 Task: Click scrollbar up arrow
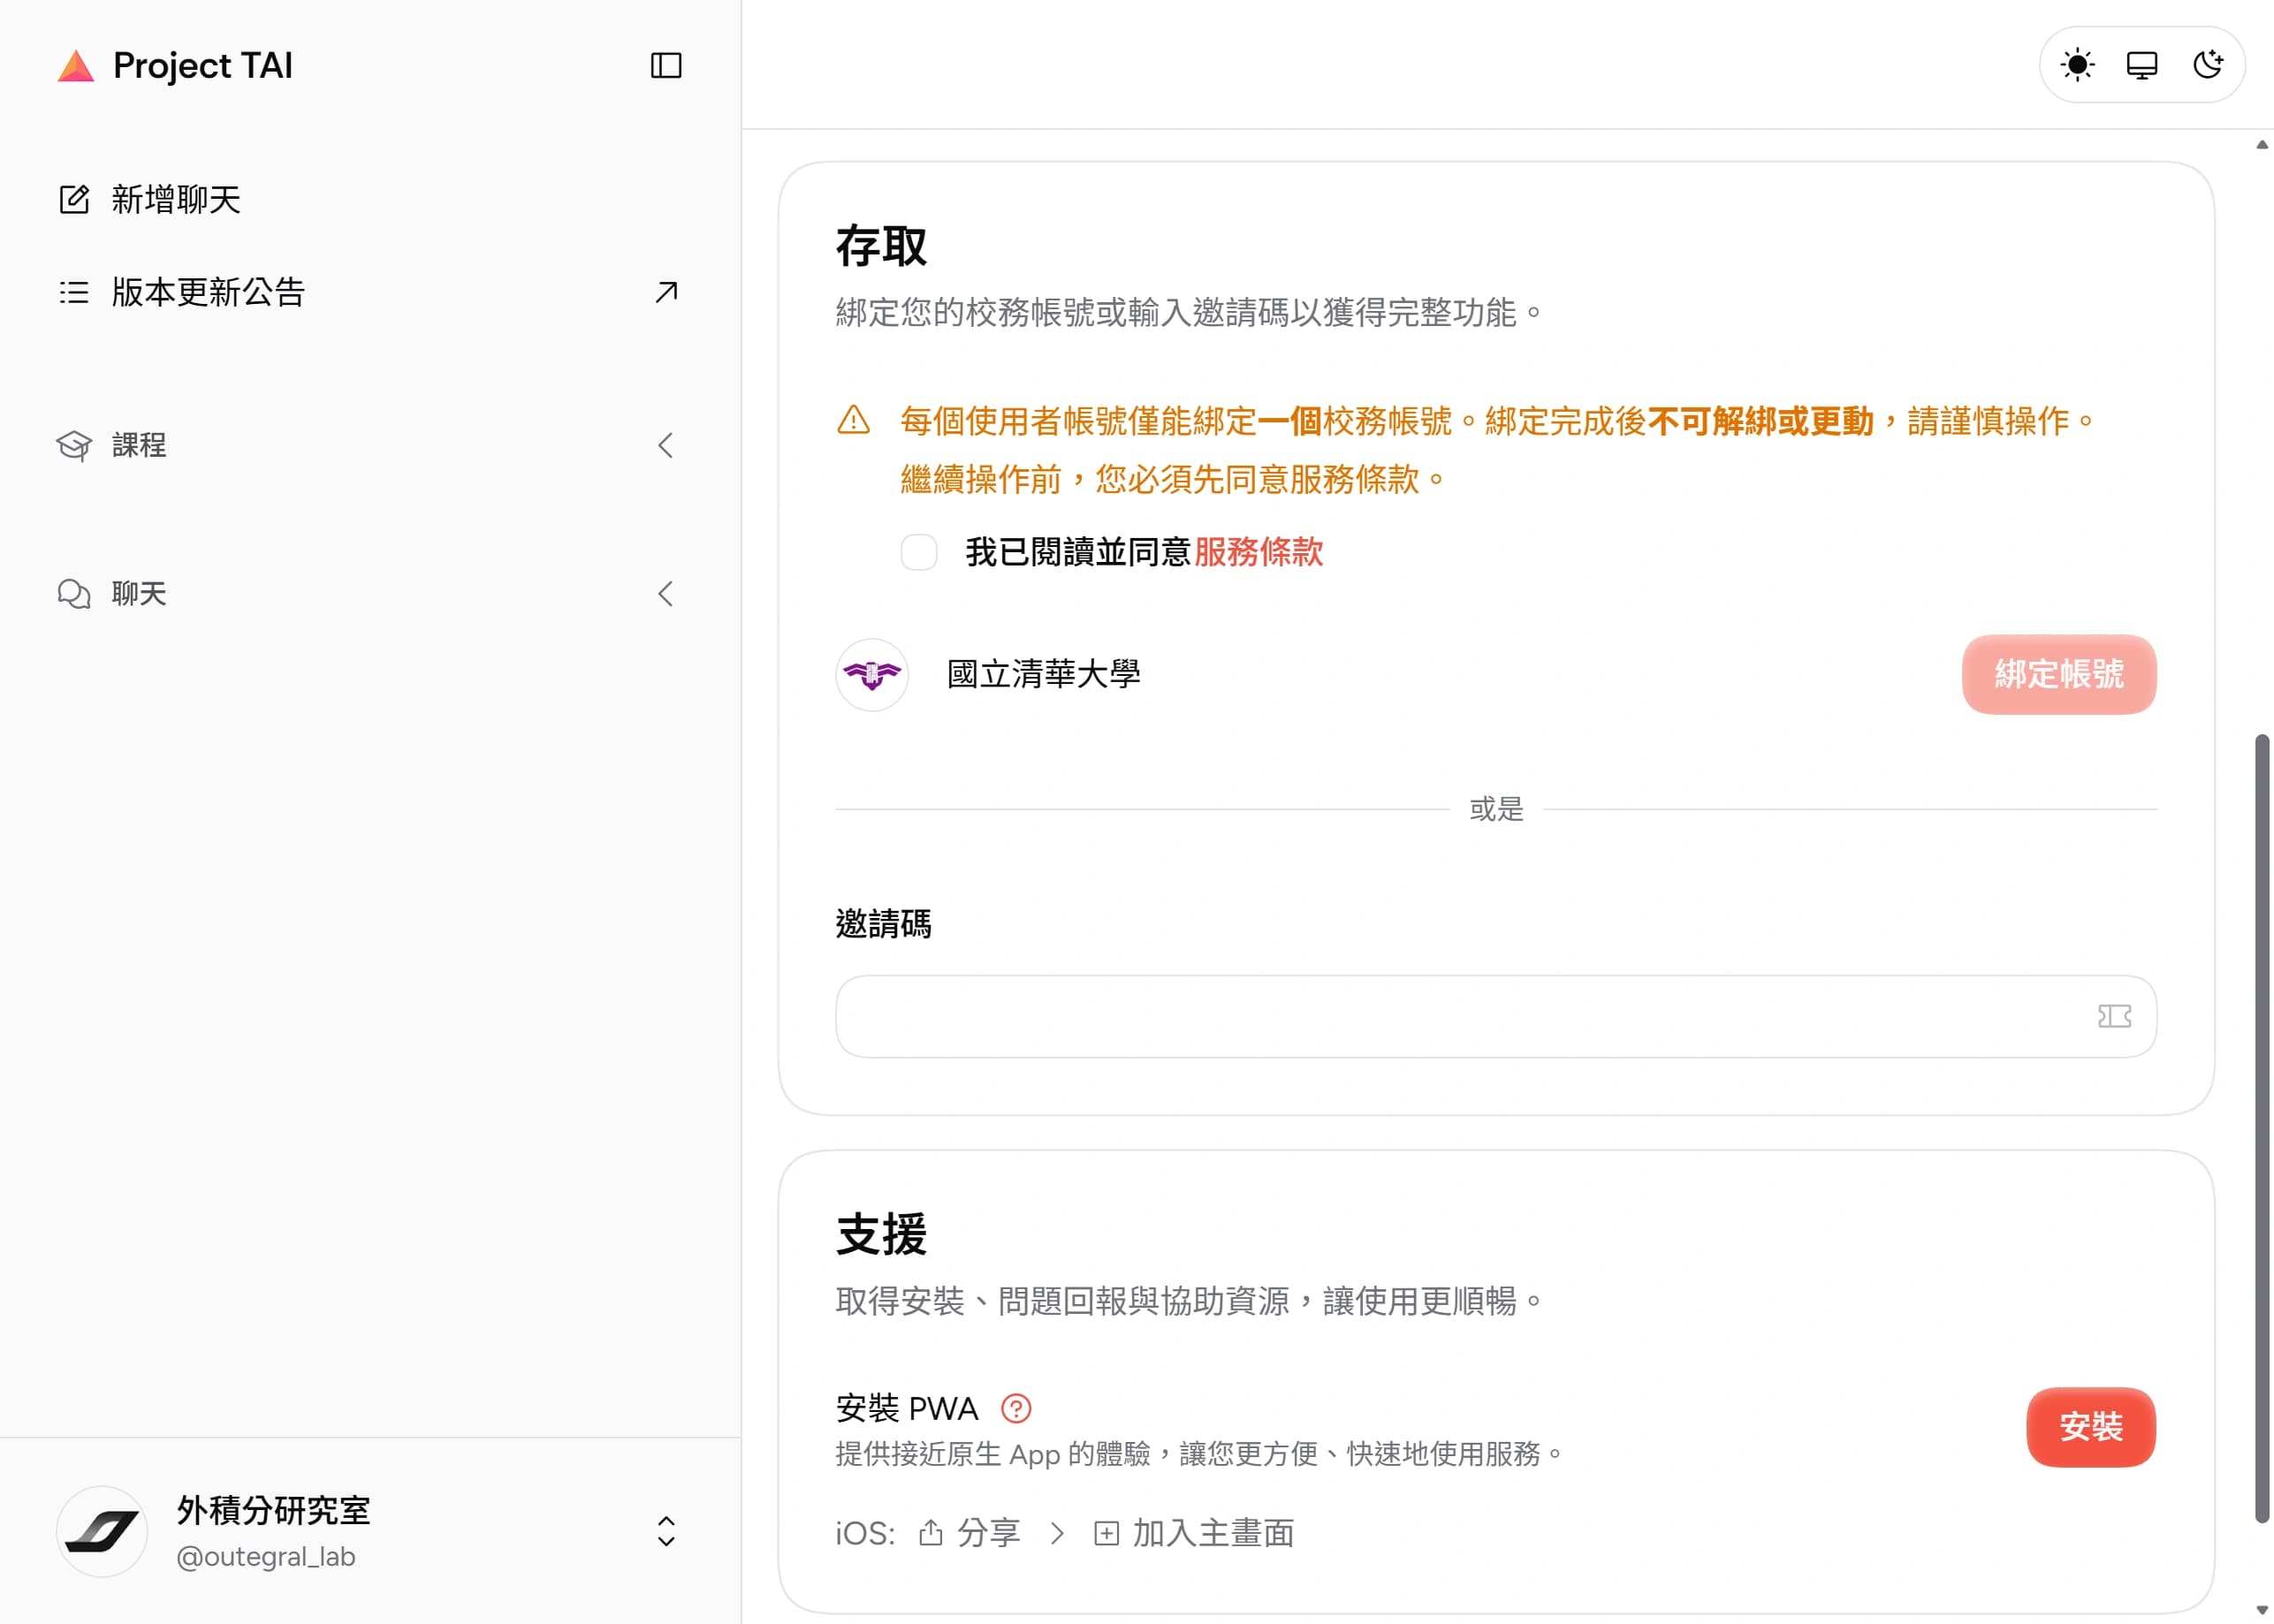coord(2262,145)
